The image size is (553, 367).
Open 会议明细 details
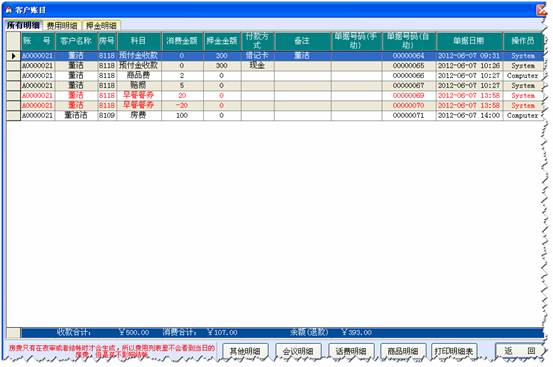click(x=298, y=351)
